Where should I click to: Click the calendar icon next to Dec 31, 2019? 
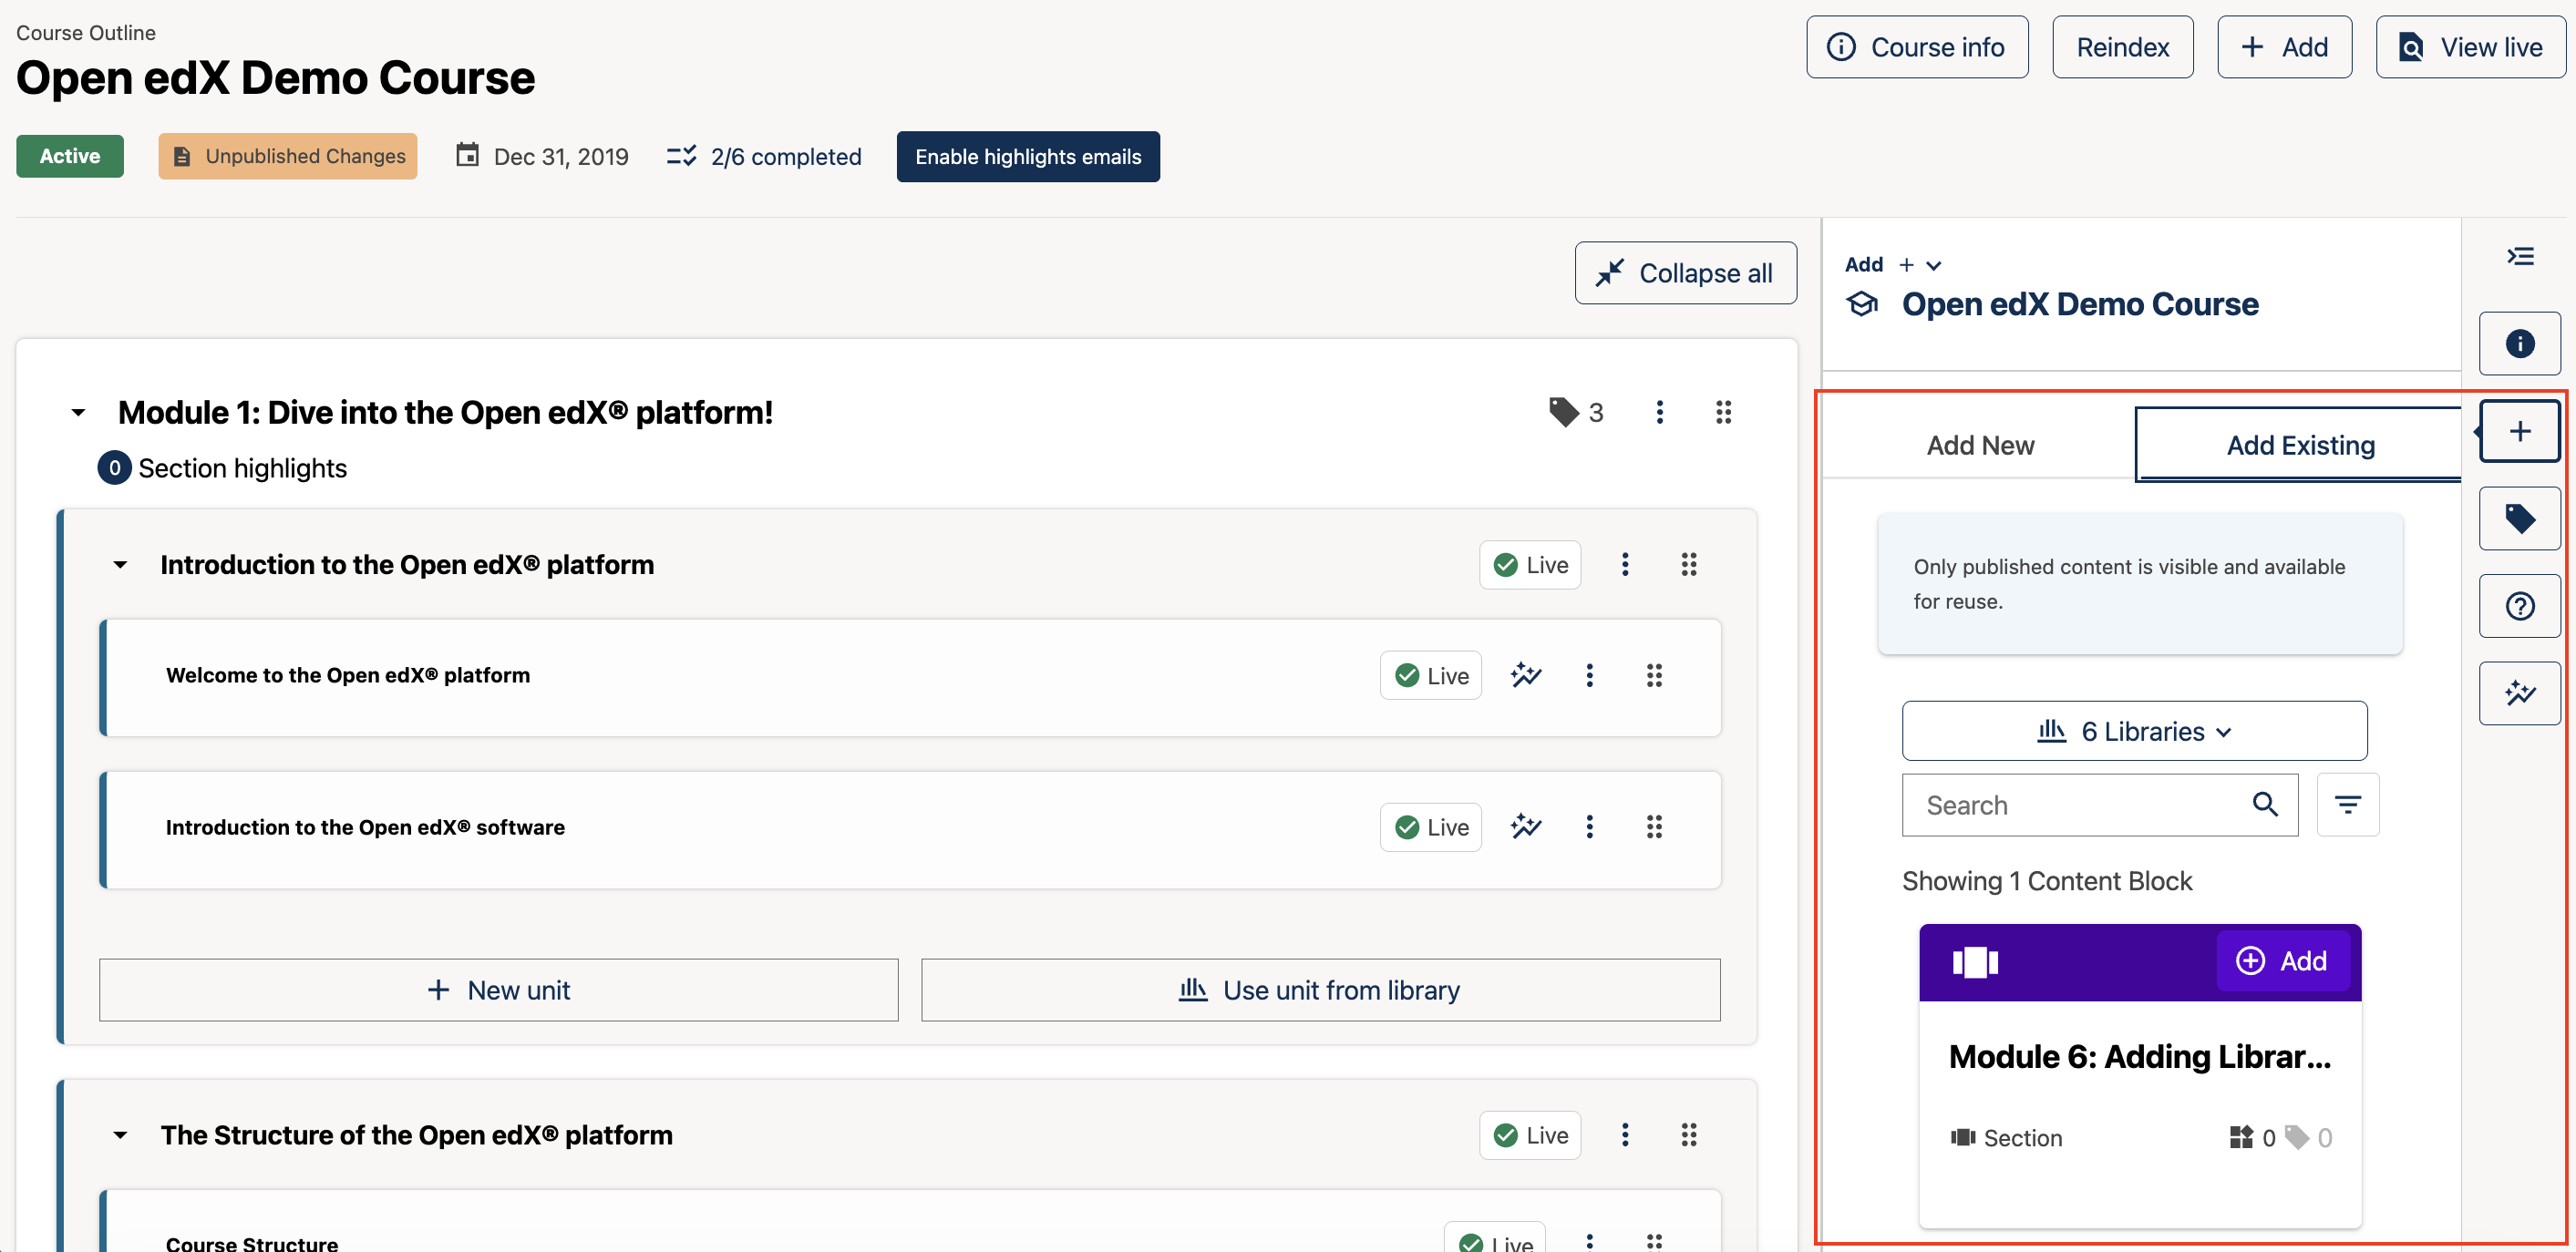[x=467, y=155]
